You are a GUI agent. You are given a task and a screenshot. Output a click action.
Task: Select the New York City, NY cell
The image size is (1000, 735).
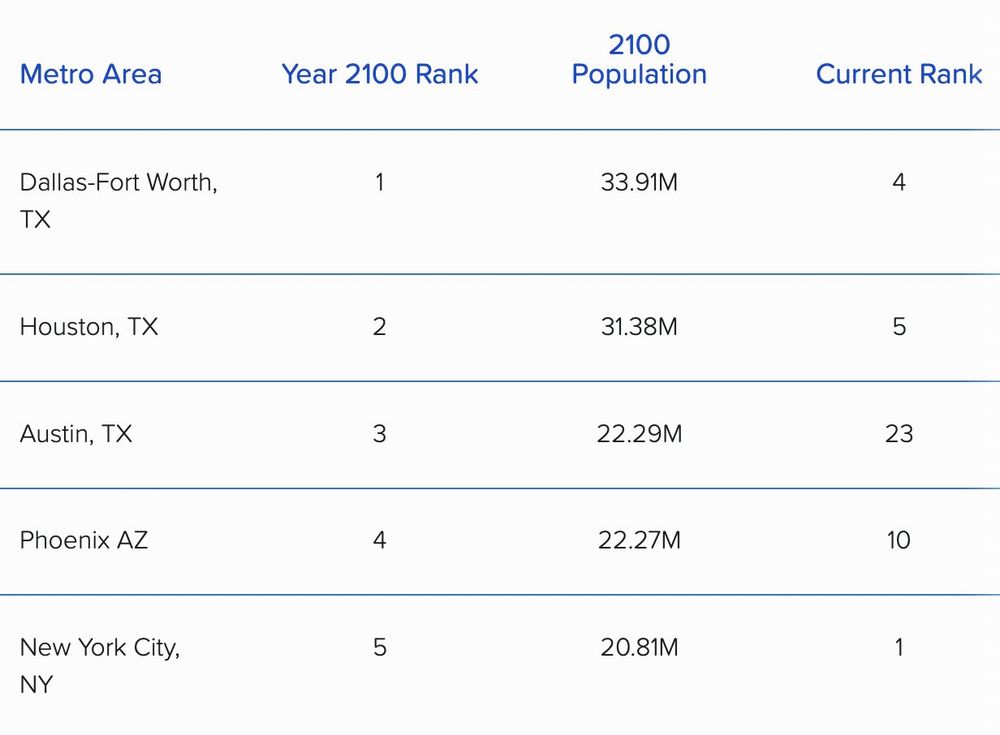coord(100,665)
